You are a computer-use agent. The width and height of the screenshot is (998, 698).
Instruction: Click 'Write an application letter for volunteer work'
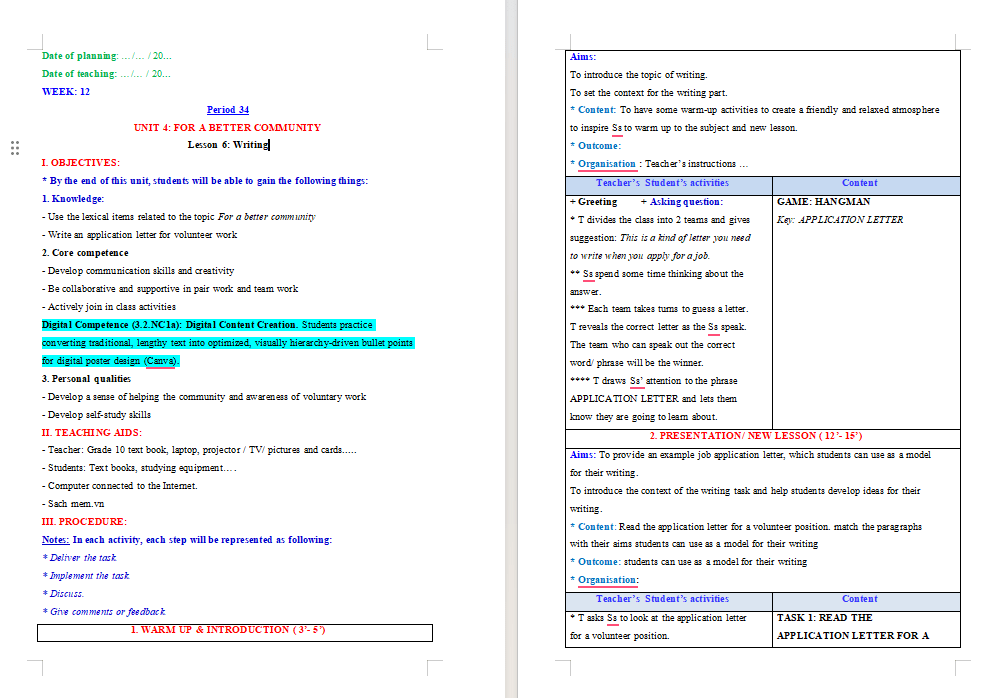(139, 235)
